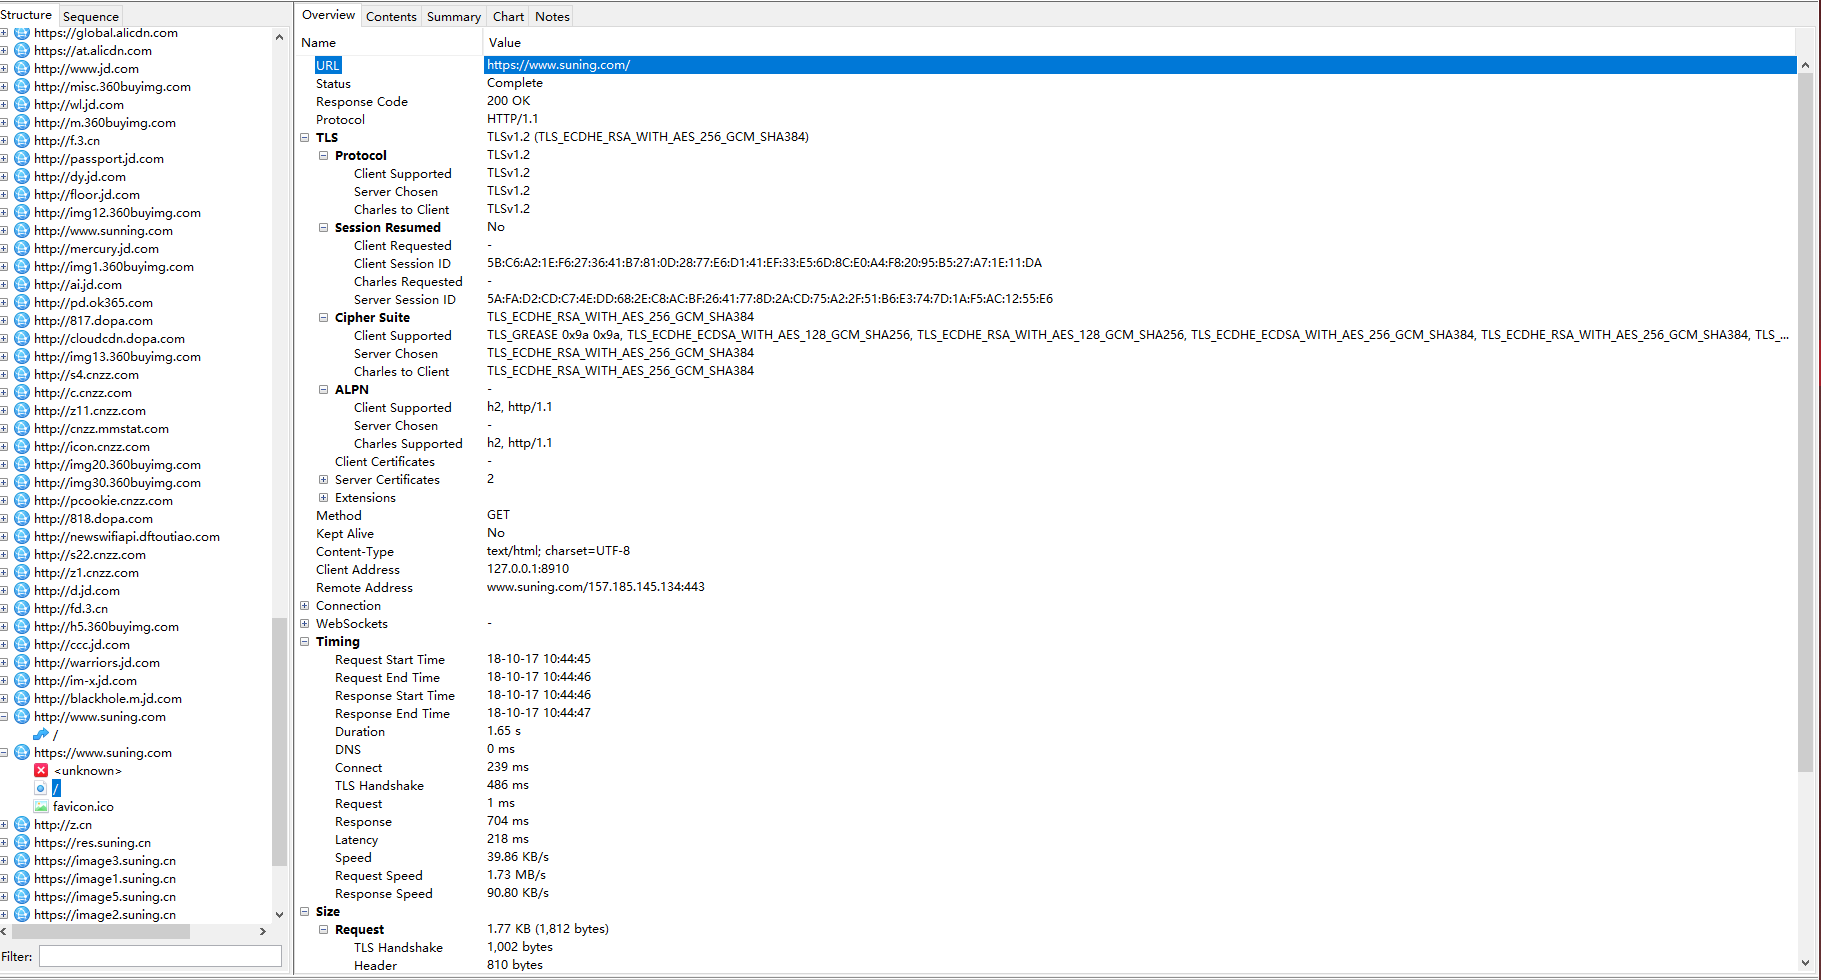Collapse the Cipher Suite subsection
The height and width of the screenshot is (980, 1821).
point(323,318)
